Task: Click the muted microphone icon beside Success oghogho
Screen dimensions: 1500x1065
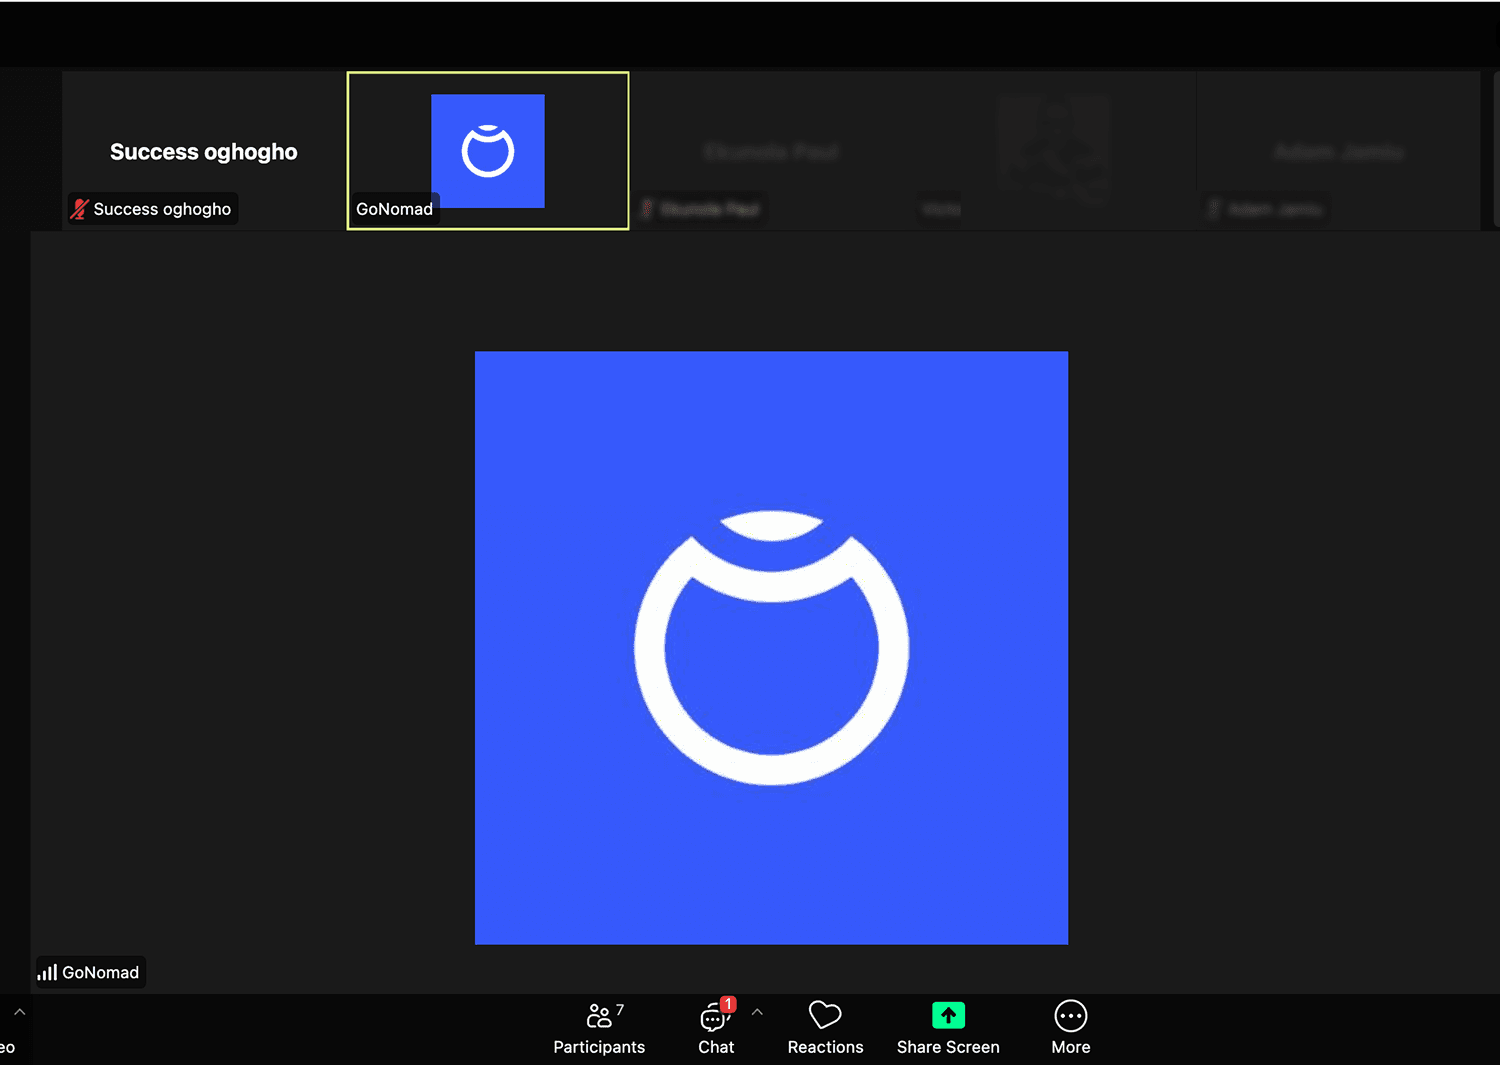Action: point(80,209)
